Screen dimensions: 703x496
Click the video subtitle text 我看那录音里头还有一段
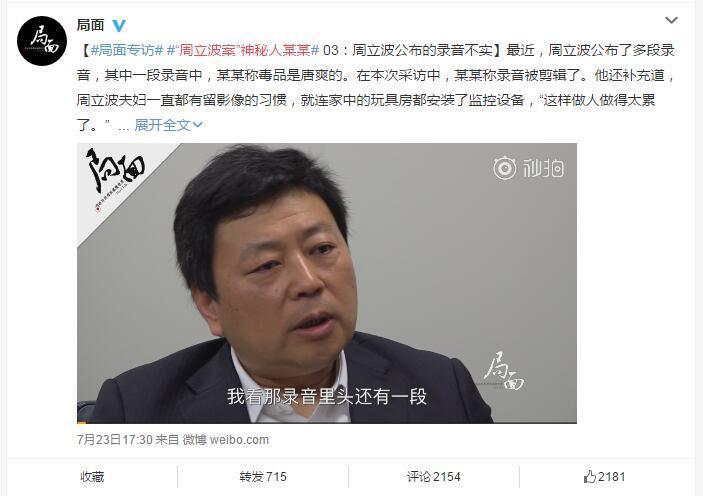coord(326,396)
